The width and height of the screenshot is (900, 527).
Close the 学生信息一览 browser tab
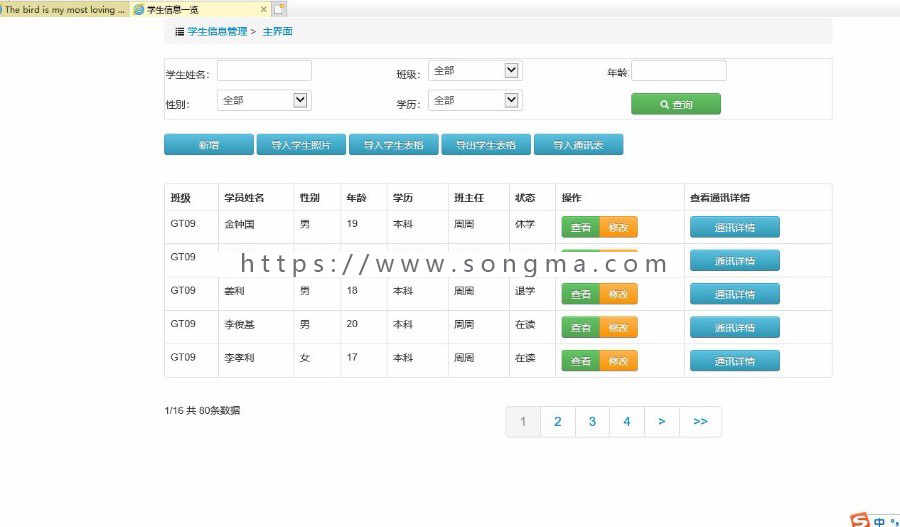click(x=263, y=9)
